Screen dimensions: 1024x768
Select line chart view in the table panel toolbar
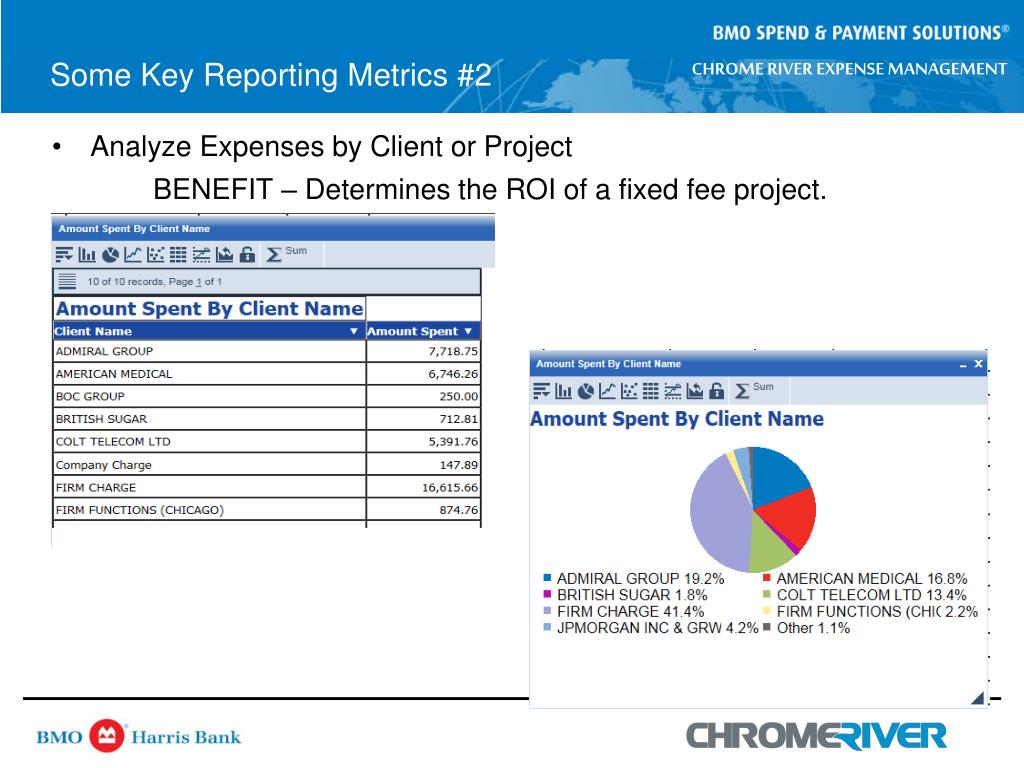click(133, 255)
